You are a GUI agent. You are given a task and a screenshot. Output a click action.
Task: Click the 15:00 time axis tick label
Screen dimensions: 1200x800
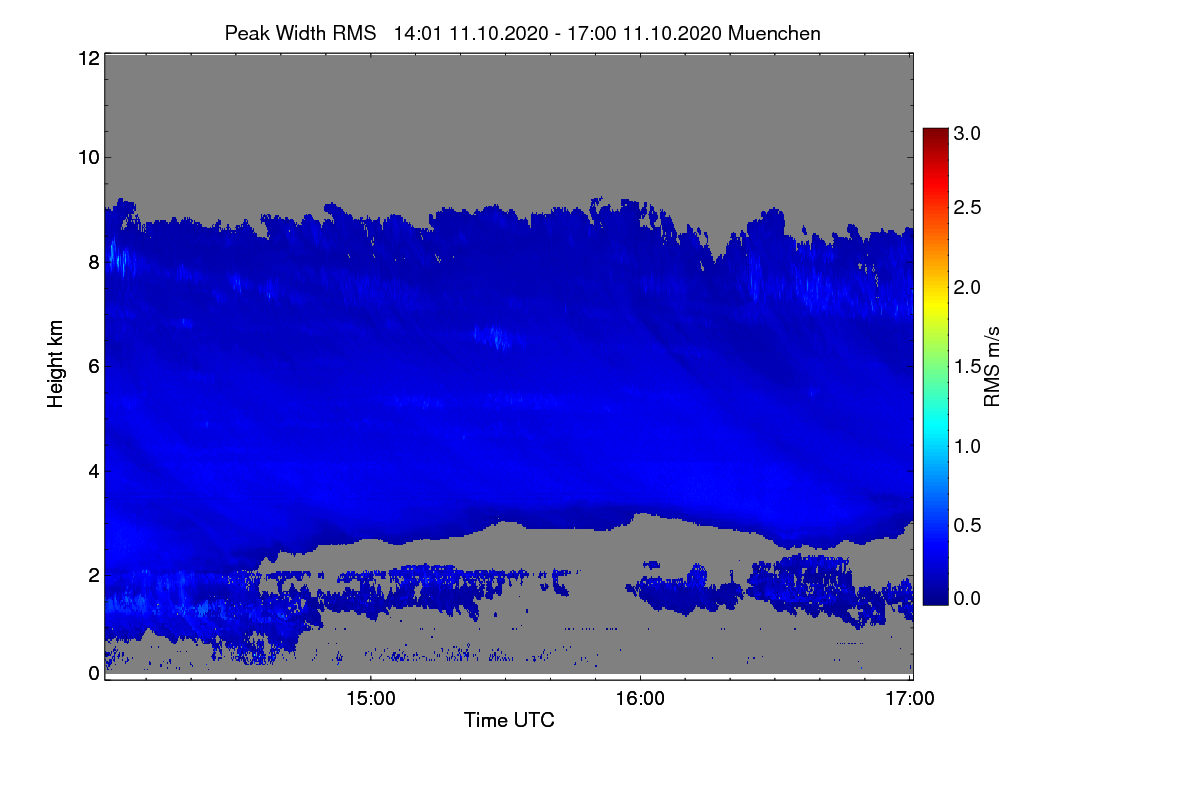click(x=370, y=699)
